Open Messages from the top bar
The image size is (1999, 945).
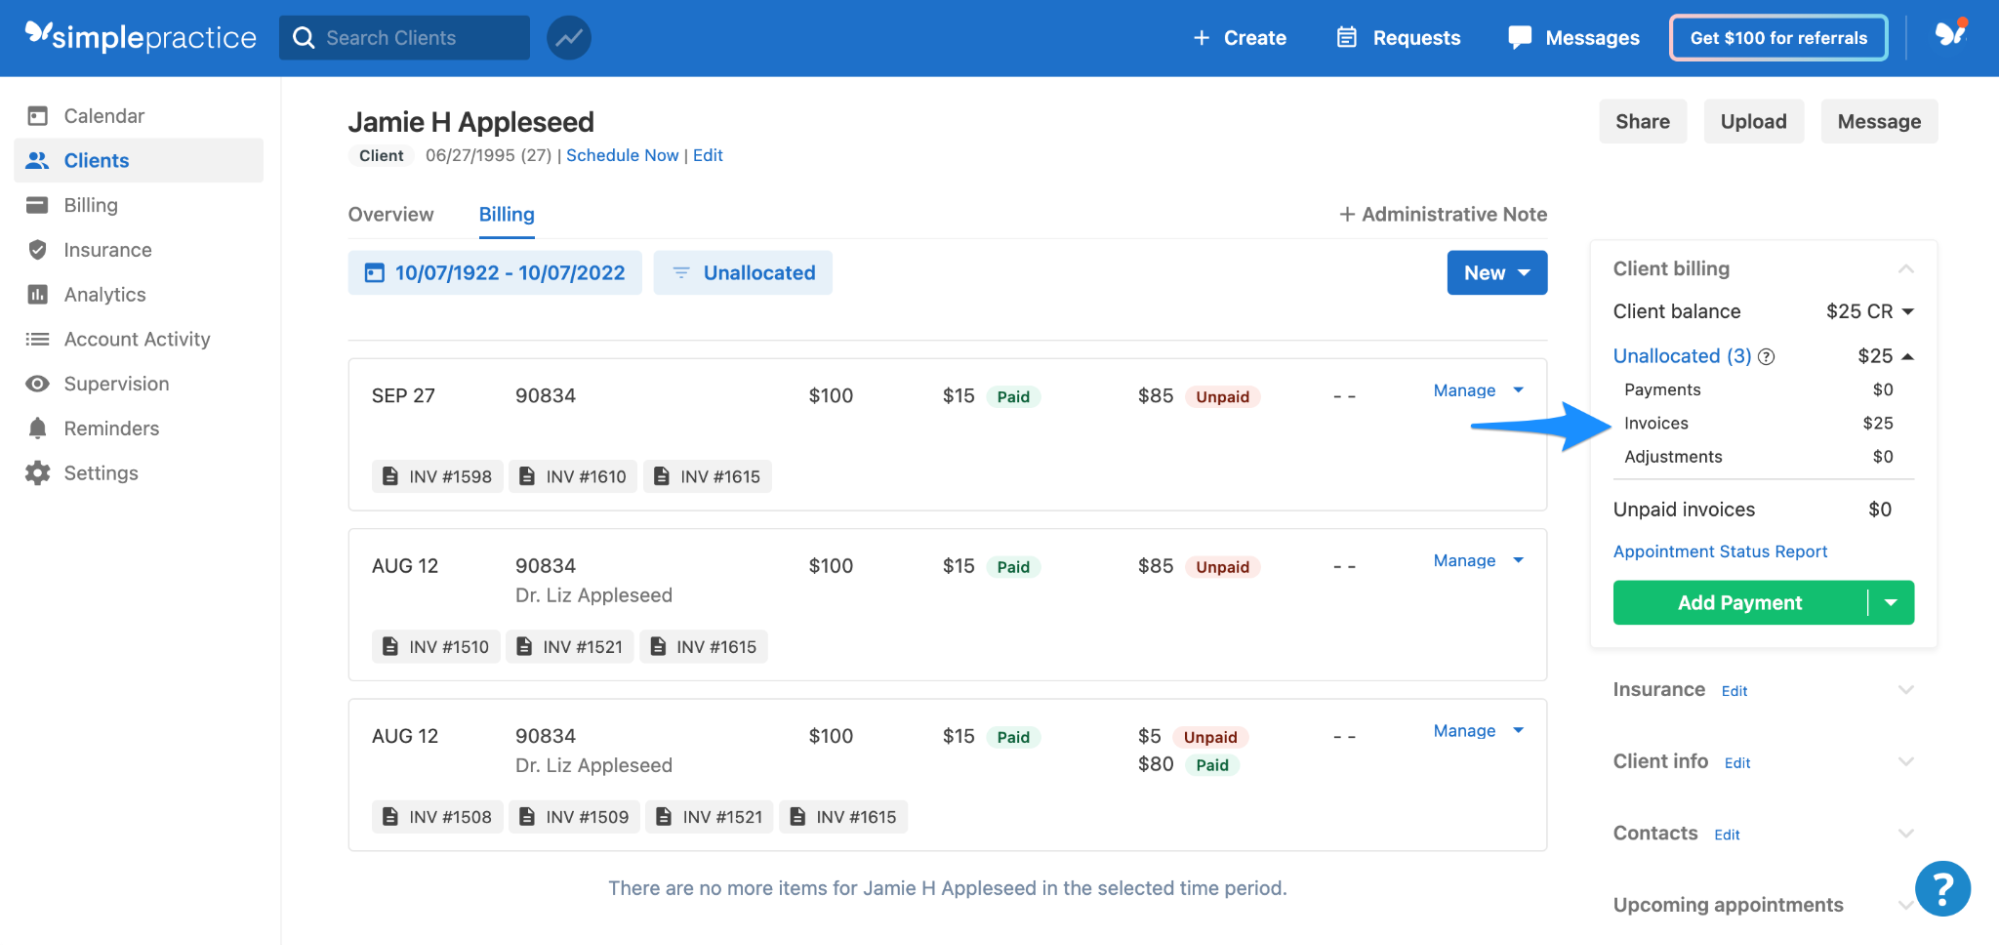click(x=1573, y=37)
